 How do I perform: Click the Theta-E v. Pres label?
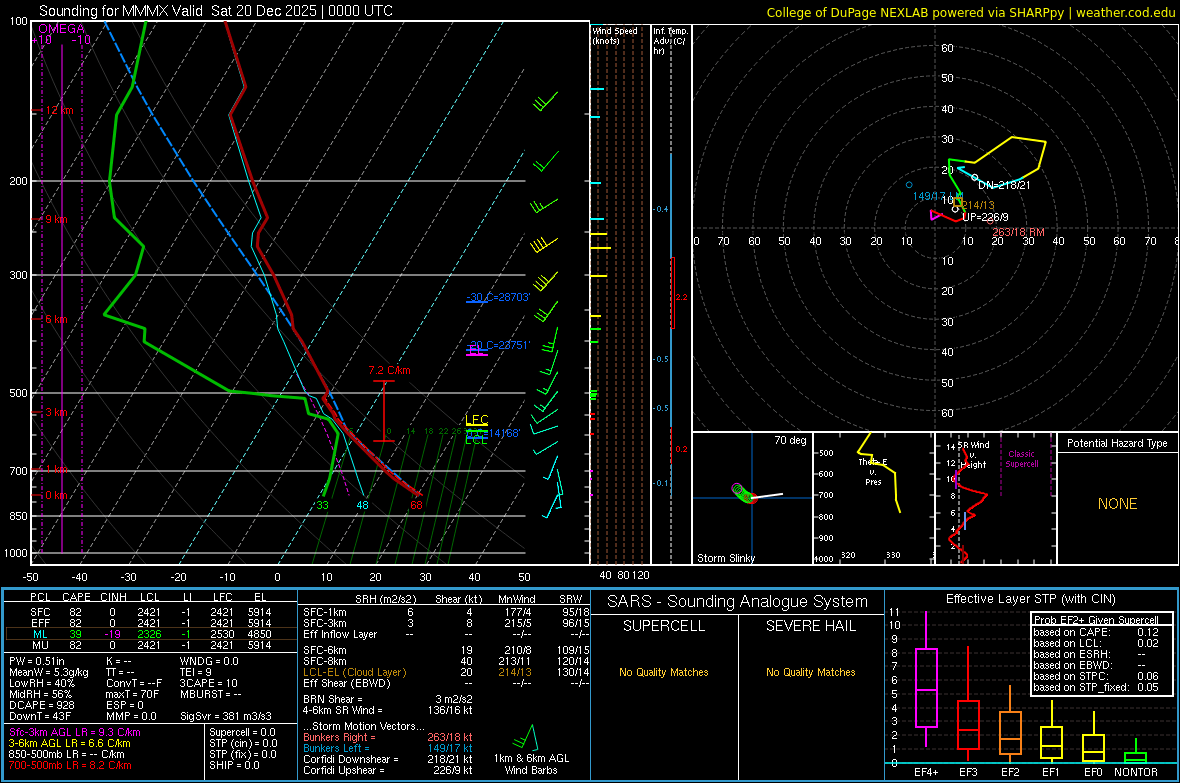[x=873, y=472]
